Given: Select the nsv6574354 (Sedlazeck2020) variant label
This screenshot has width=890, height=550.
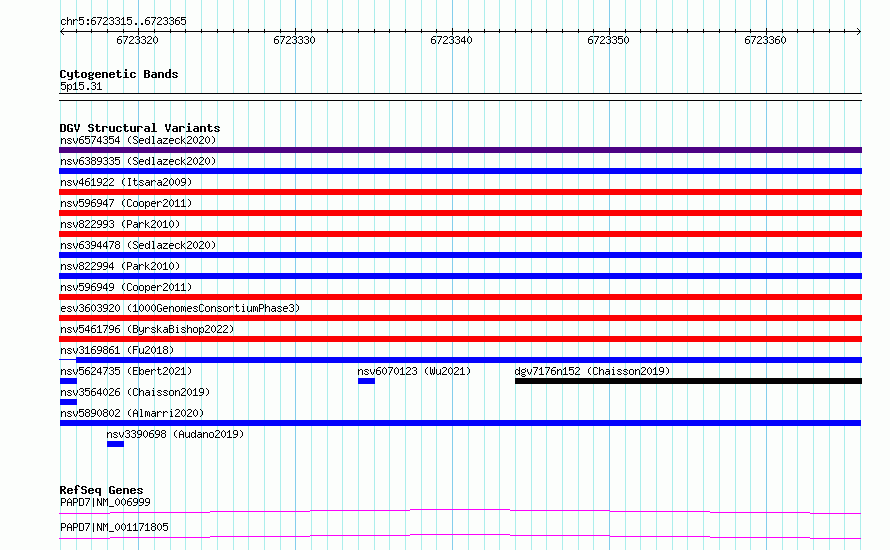Looking at the screenshot, I should 138,140.
